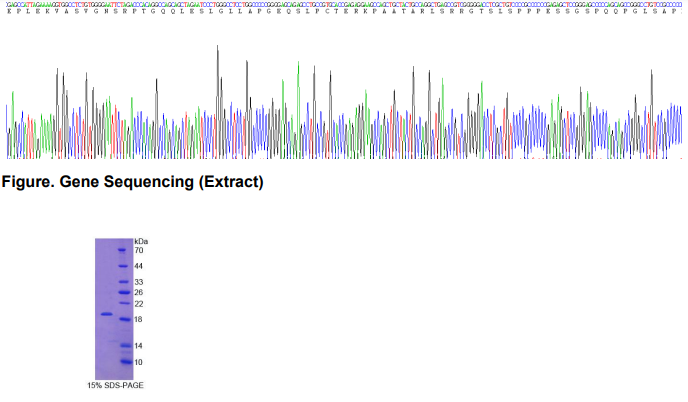Select the 22 kDa marker label
688x402 pixels.
(140, 303)
